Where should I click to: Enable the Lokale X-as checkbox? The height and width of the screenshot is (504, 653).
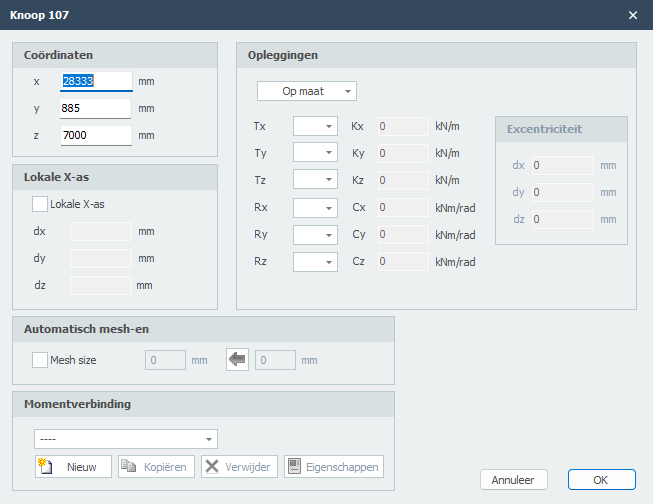[40, 204]
